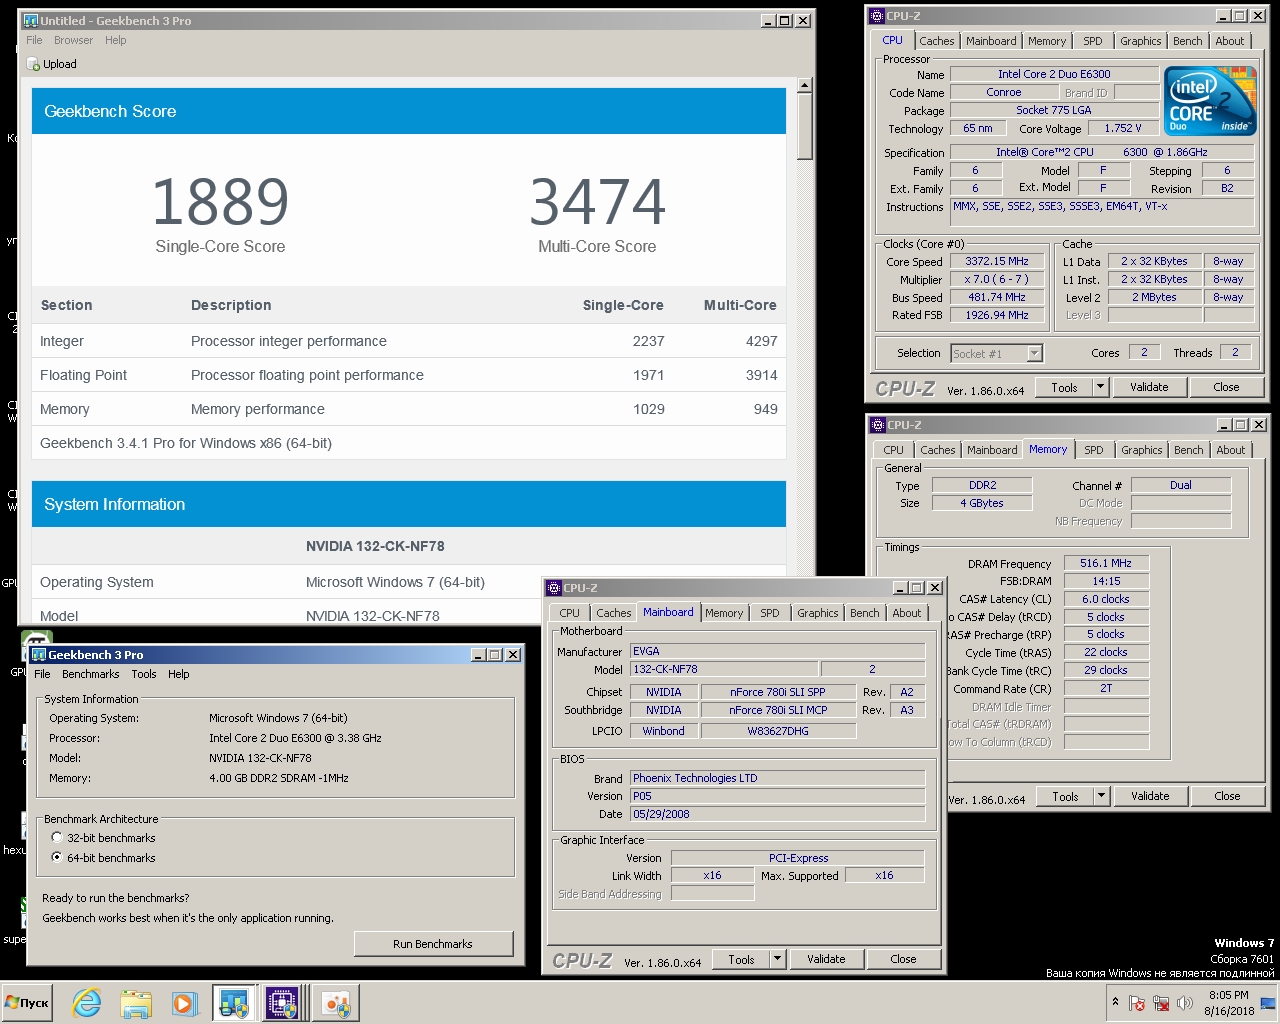Image resolution: width=1280 pixels, height=1024 pixels.
Task: Click the BIOS Brand Phoenix Technologies field
Action: [777, 778]
